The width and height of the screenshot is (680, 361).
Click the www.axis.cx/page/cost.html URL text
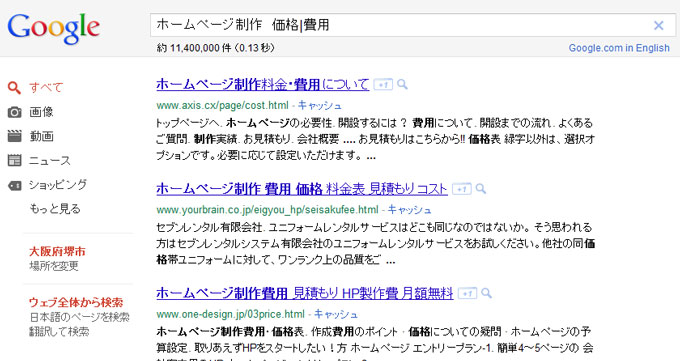pyautogui.click(x=222, y=105)
